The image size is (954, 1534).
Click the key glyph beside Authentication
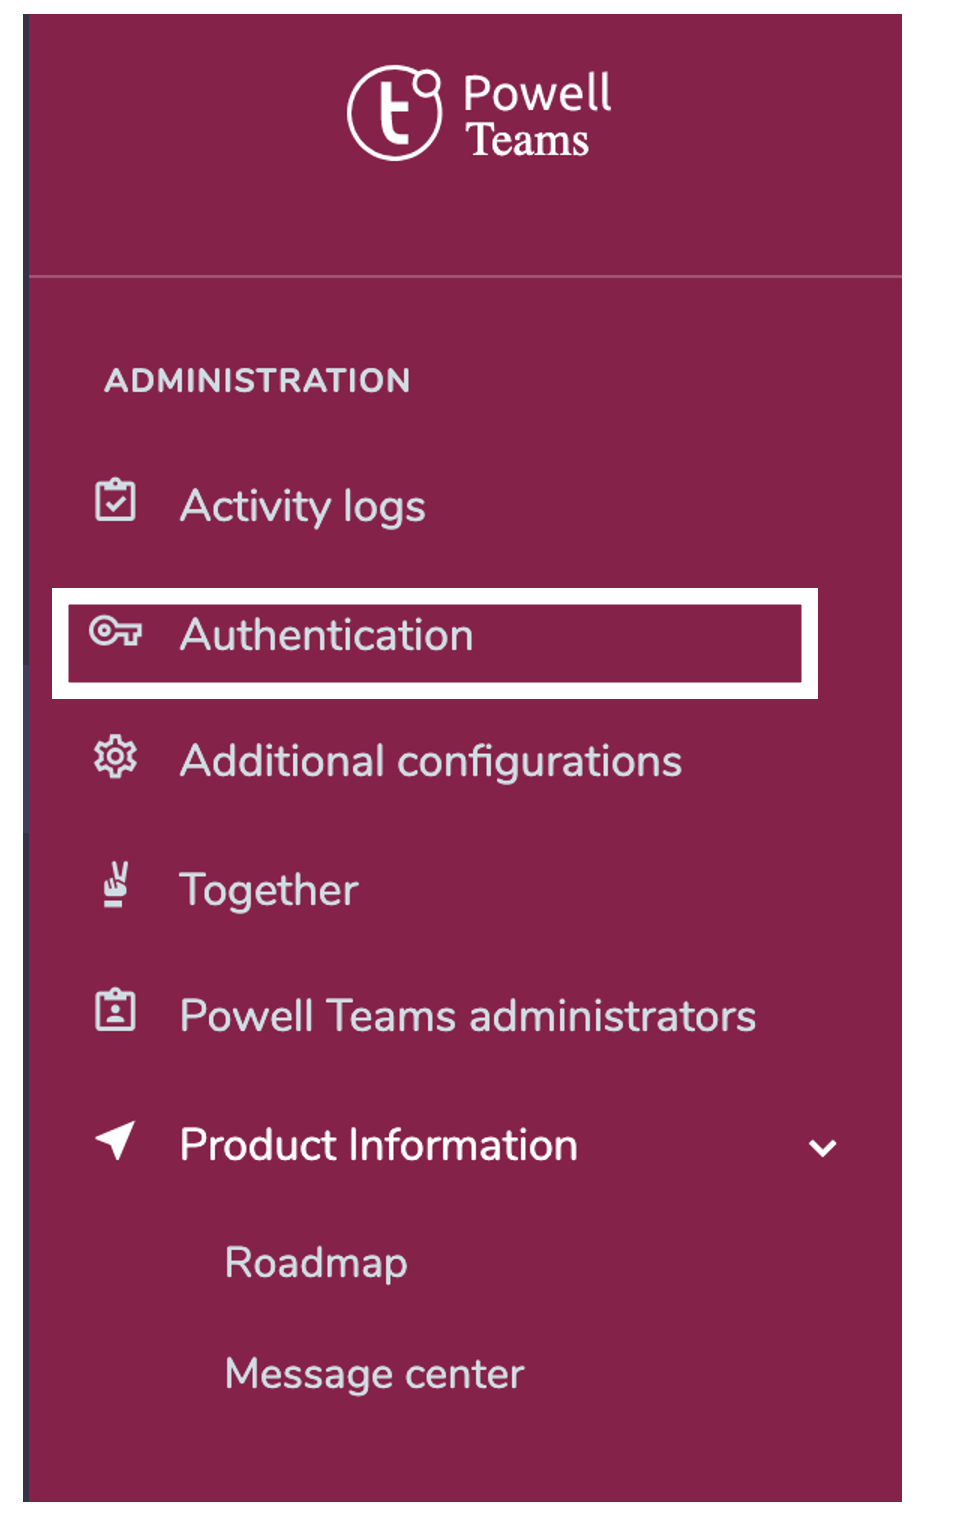(115, 632)
